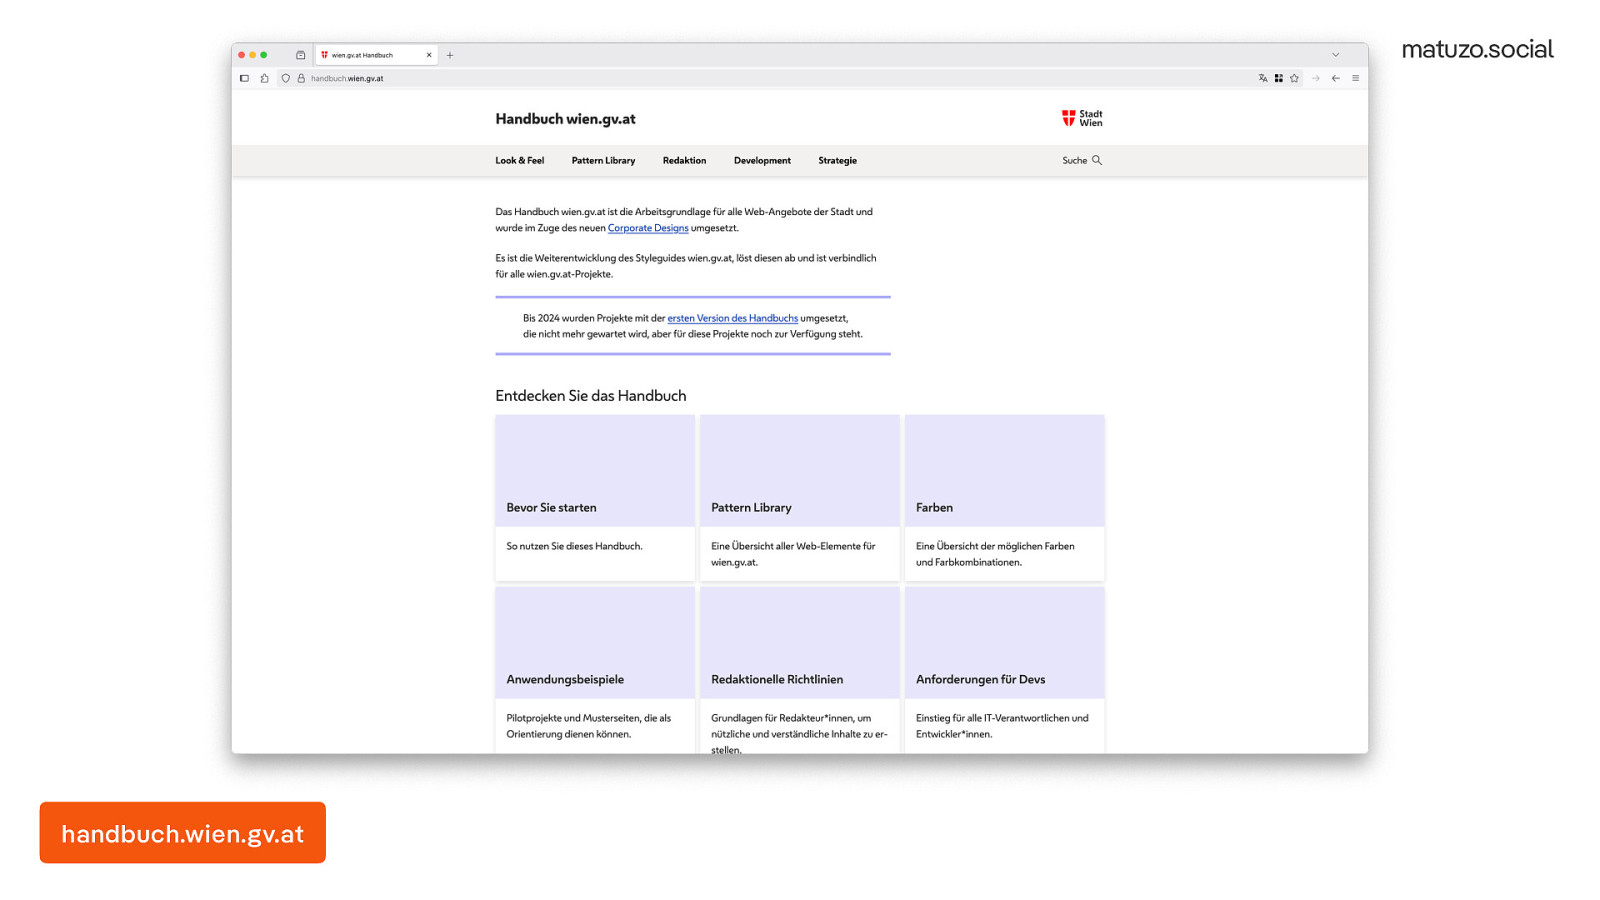Open the Redaktionelle Richtlinien card
Image resolution: width=1600 pixels, height=900 pixels.
[800, 670]
